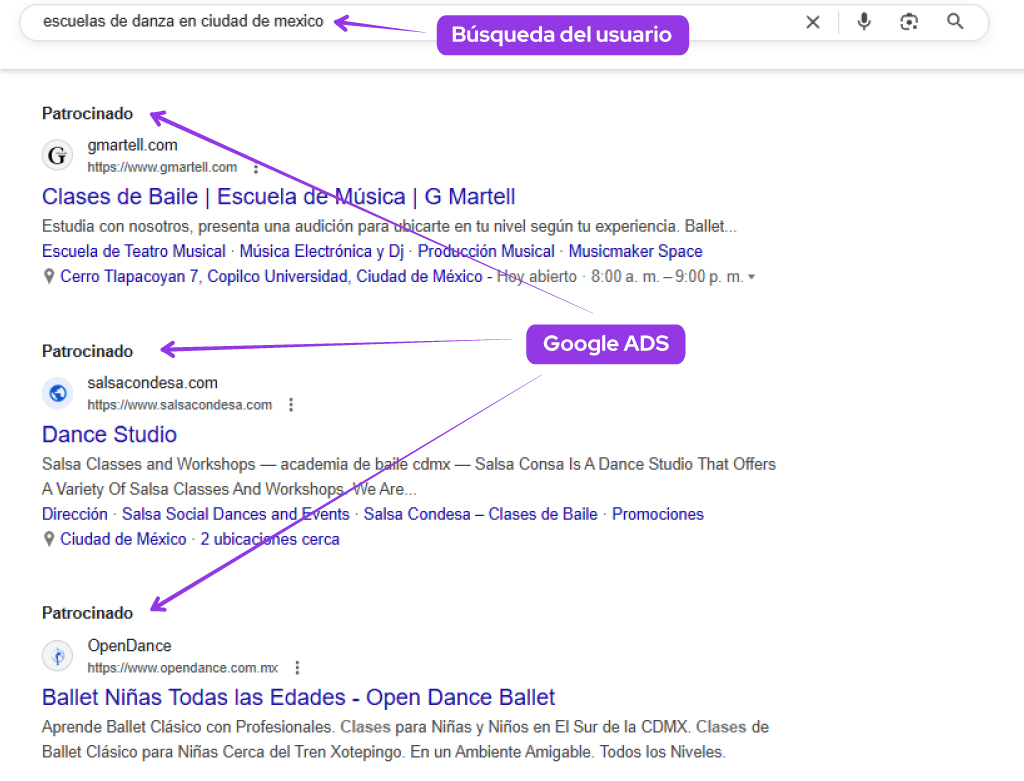Click the Dirección sitelink under Dance Studio

[74, 513]
